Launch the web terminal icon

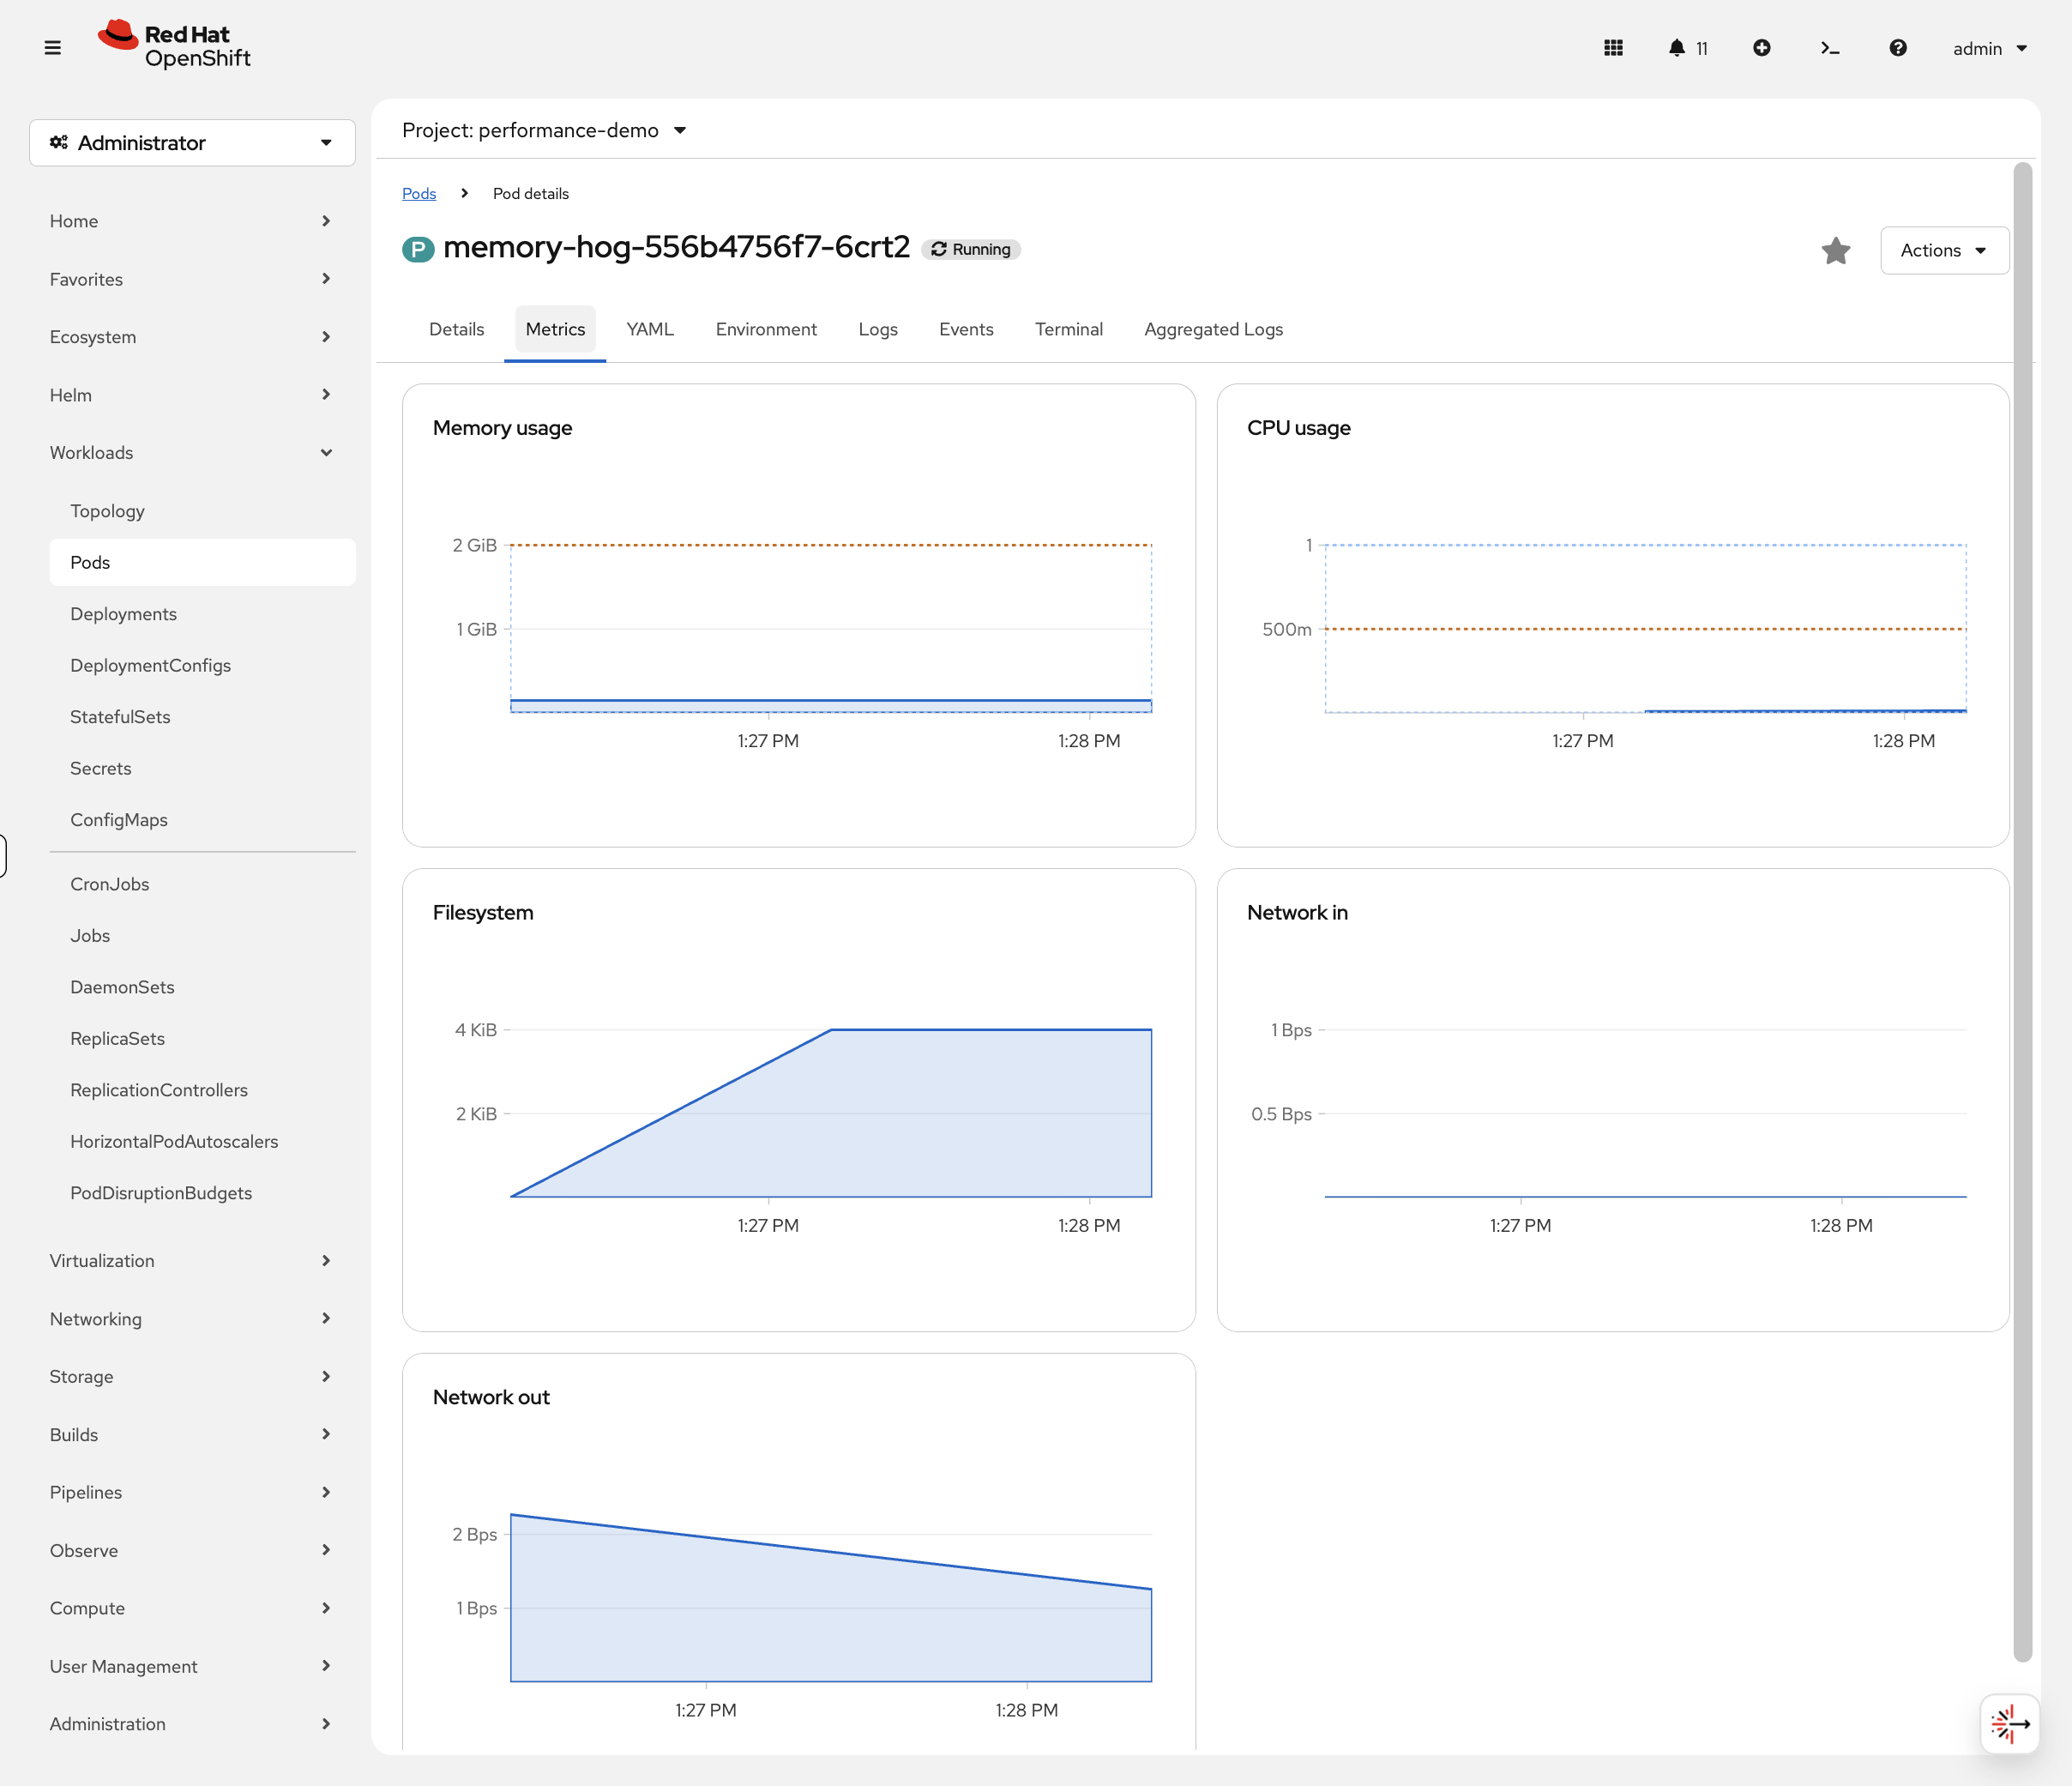pyautogui.click(x=1829, y=47)
